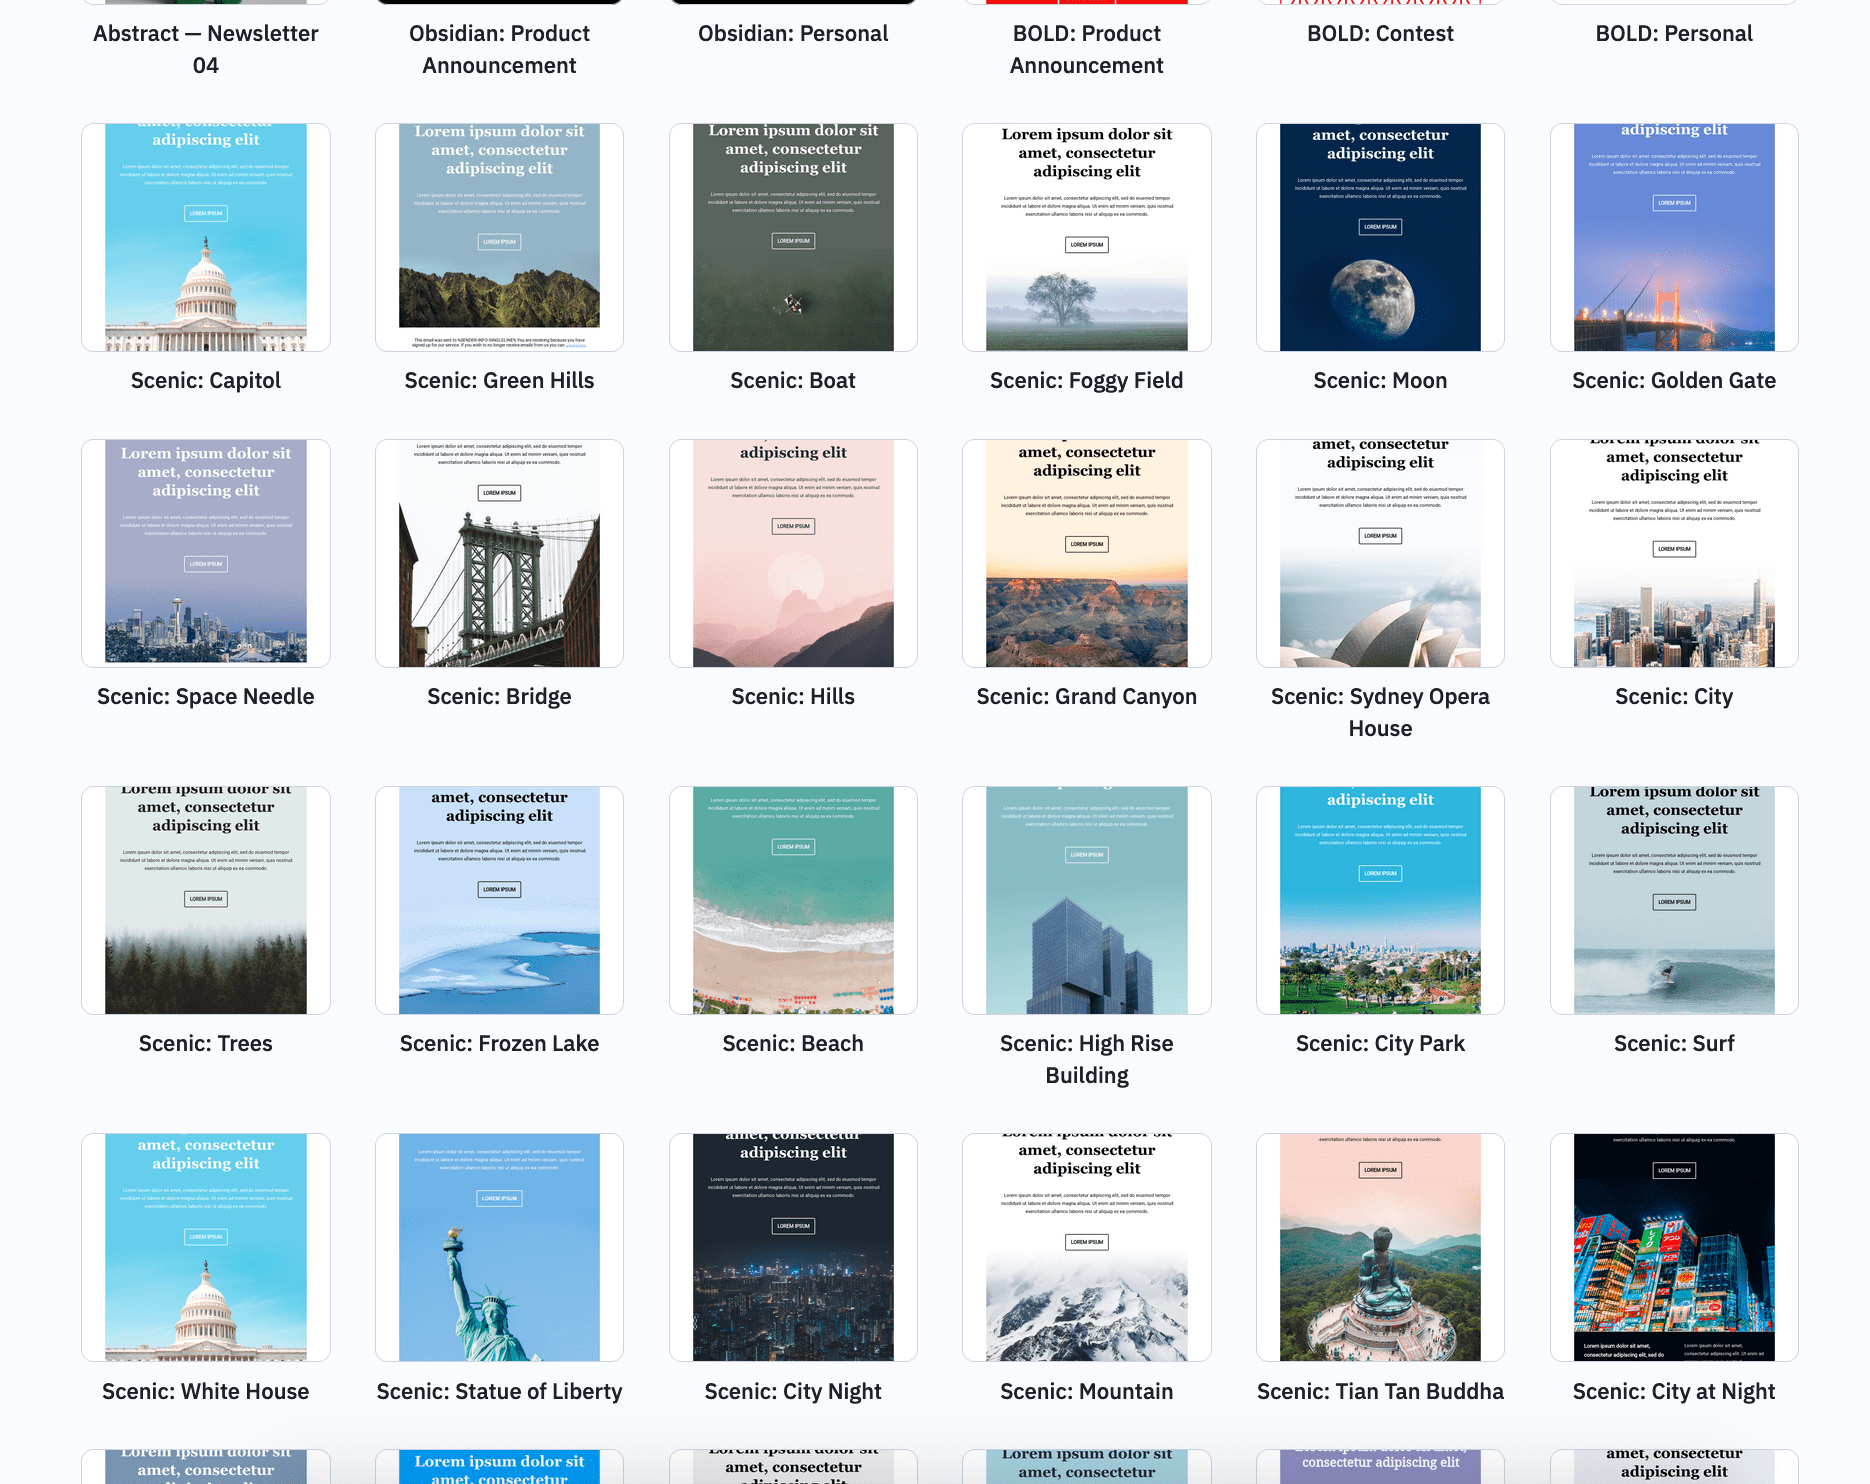The height and width of the screenshot is (1484, 1870).
Task: Click the Scenic: City at Night label
Action: (x=1674, y=1391)
